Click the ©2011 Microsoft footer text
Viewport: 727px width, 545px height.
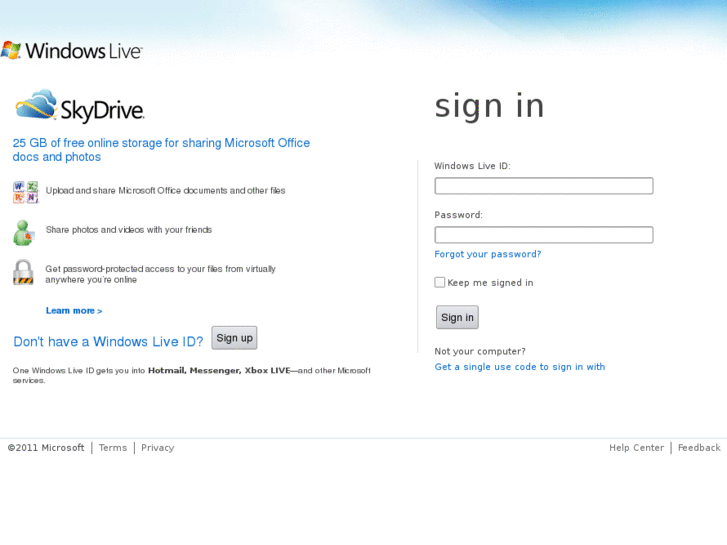[x=46, y=448]
